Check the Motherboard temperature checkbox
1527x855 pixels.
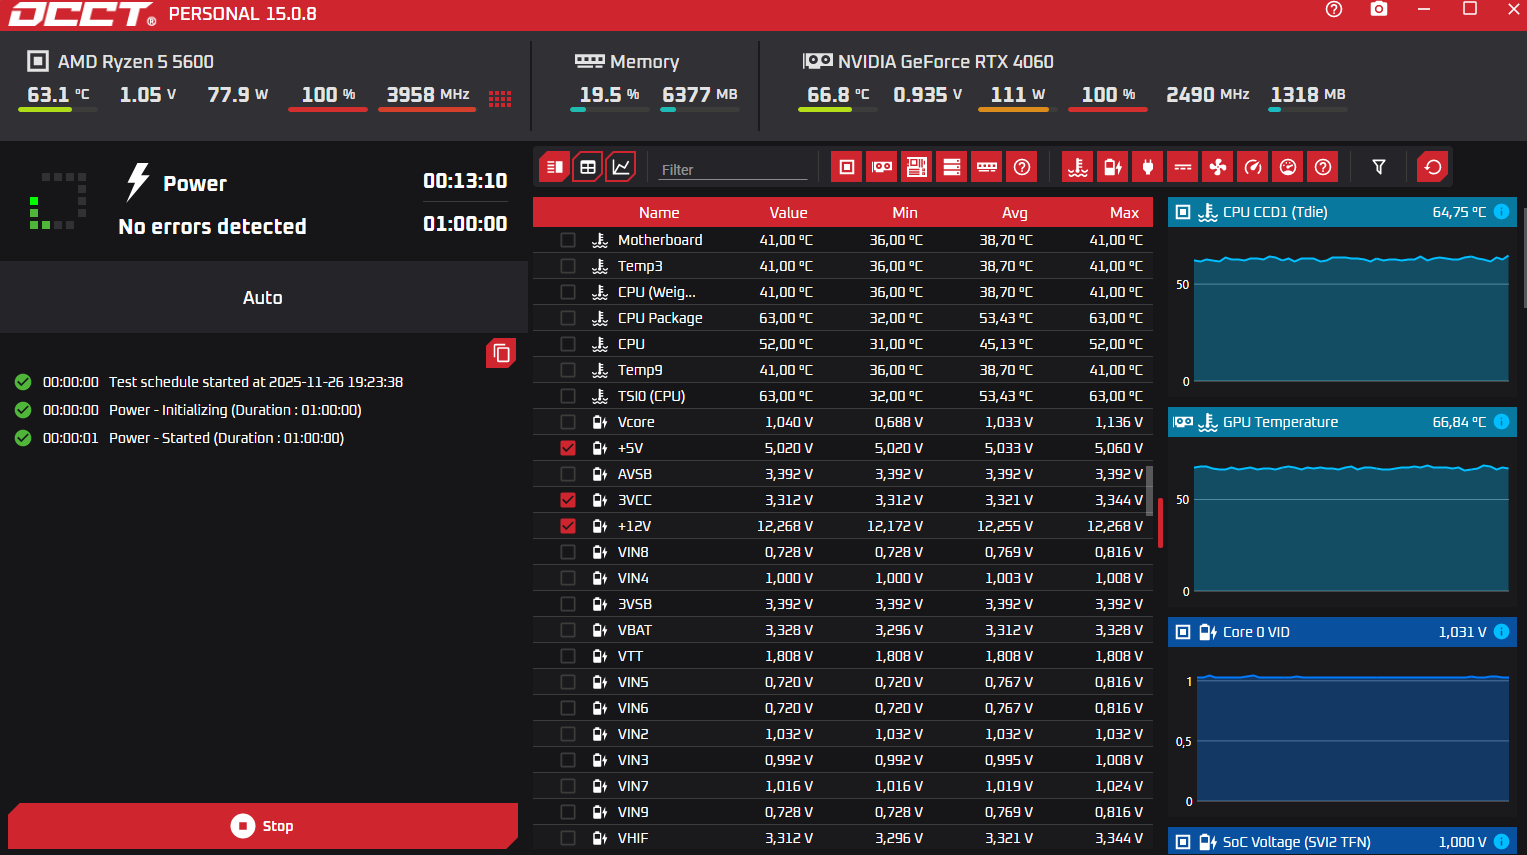568,240
